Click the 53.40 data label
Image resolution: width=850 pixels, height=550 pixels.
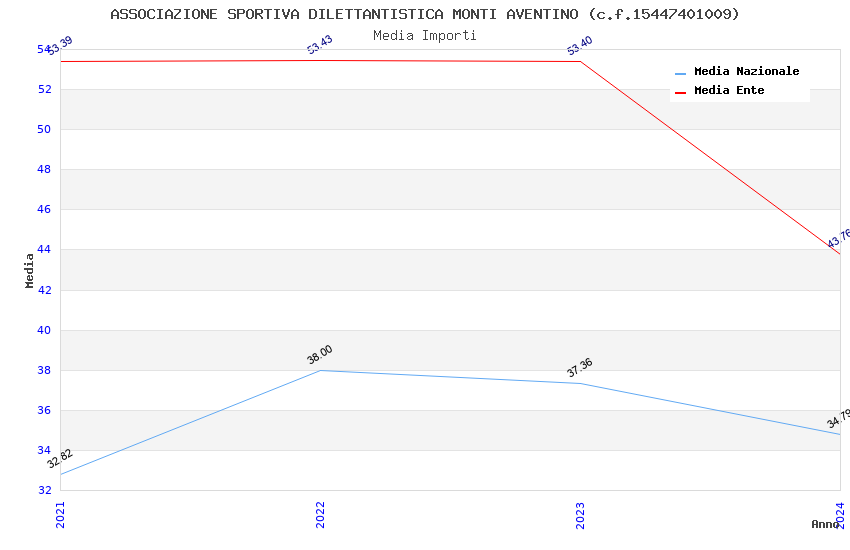click(x=580, y=45)
